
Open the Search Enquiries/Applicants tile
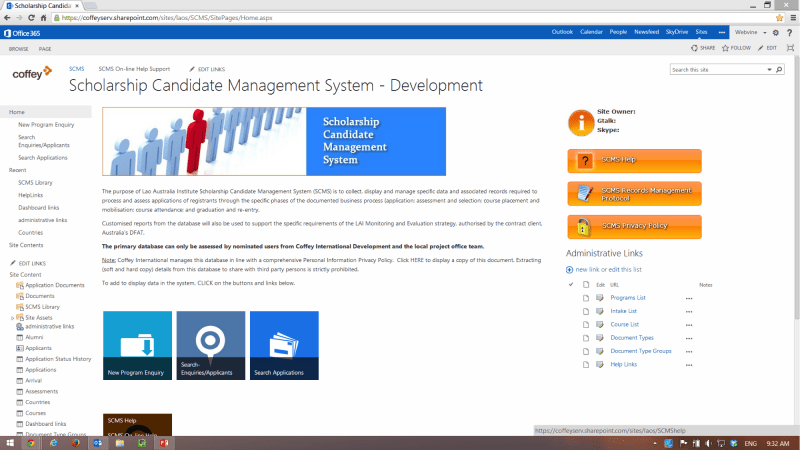(211, 345)
